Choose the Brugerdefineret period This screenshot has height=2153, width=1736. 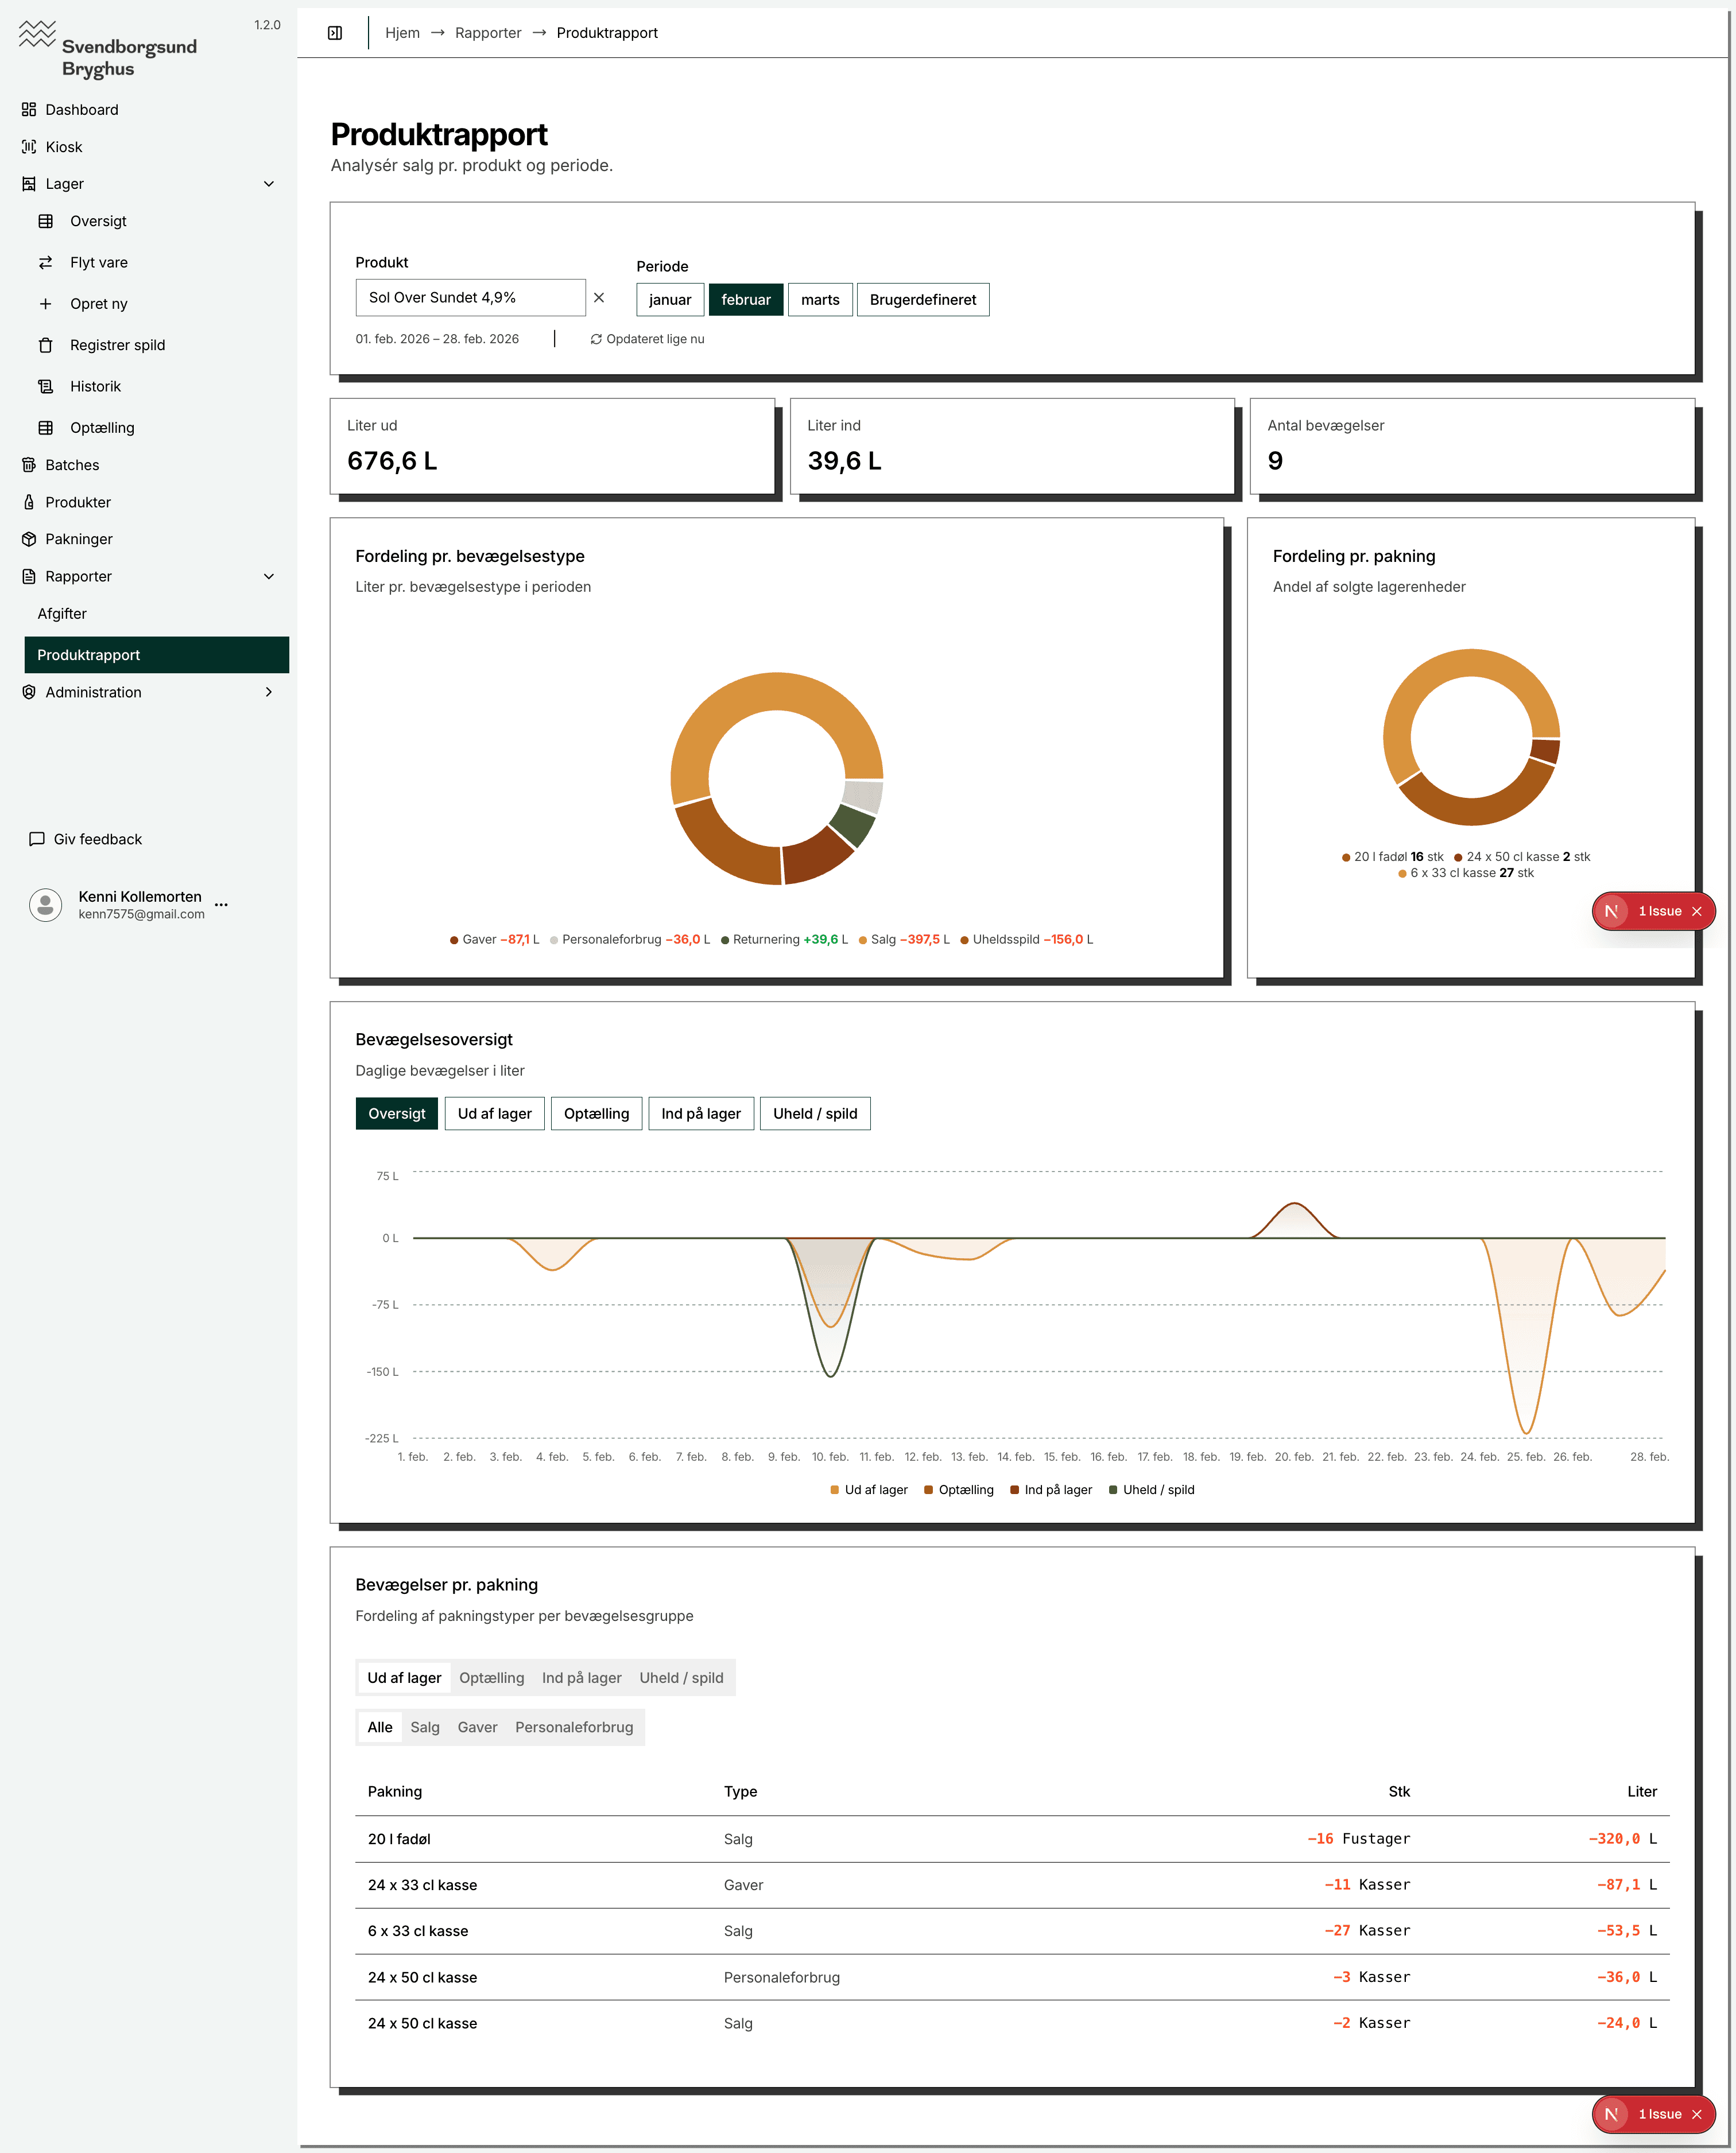[x=923, y=300]
